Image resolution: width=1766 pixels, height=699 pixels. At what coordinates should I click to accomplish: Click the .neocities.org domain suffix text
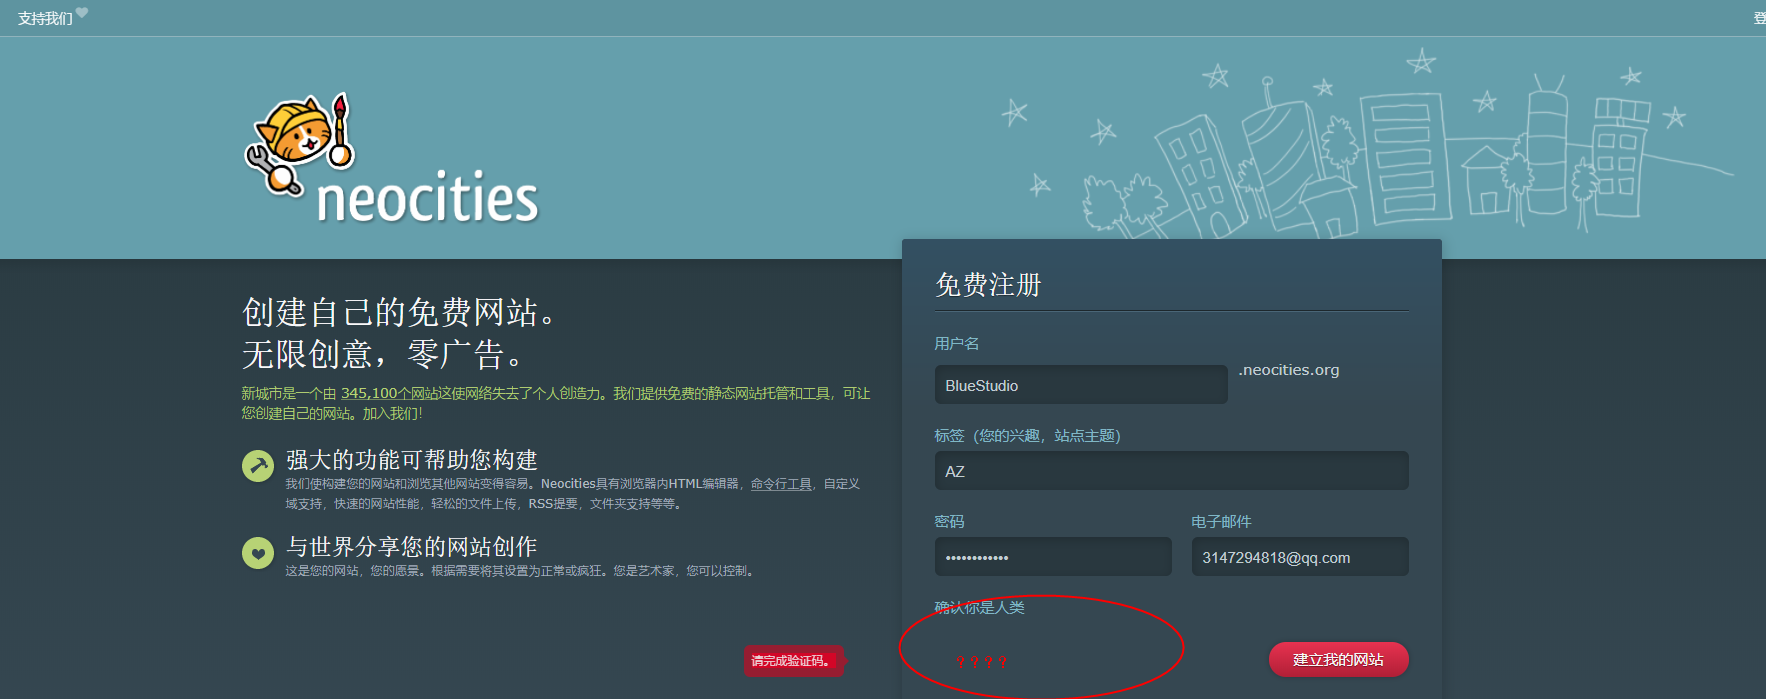[1289, 370]
